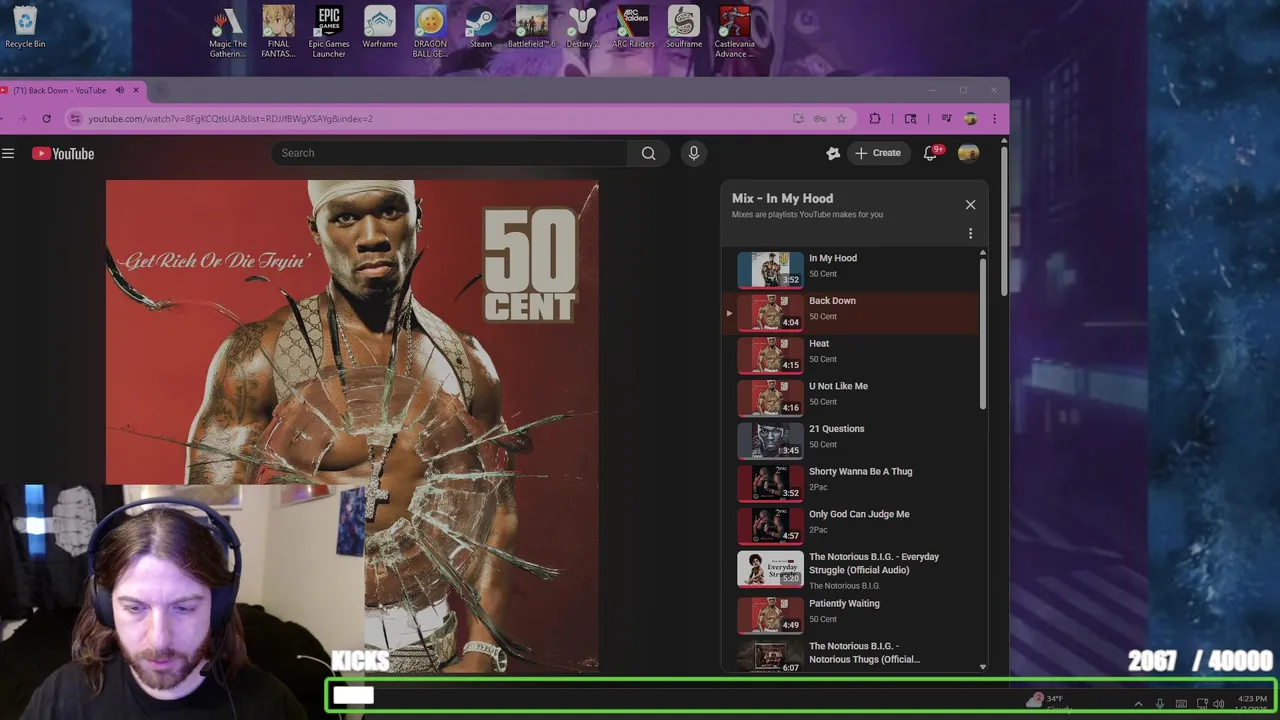1280x720 pixels.
Task: Play 21 Questions from the playlist
Action: [850, 440]
